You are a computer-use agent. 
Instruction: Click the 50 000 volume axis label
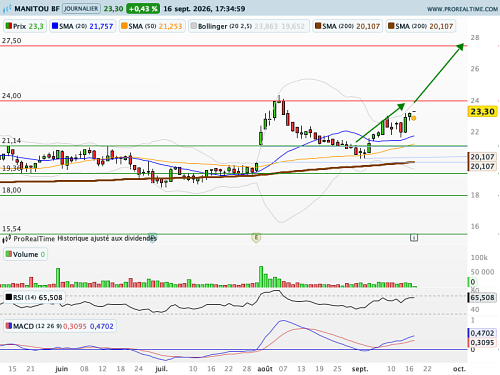(482, 272)
